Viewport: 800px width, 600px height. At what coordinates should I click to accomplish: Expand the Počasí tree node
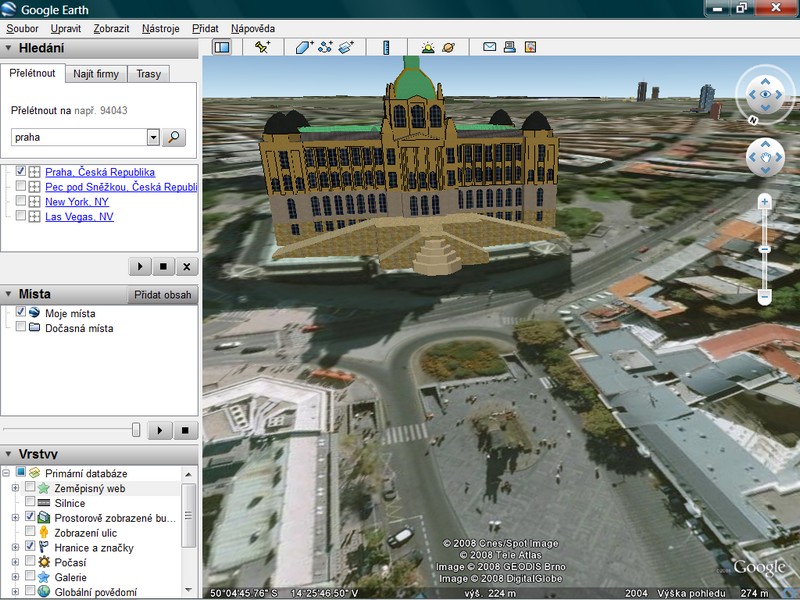15,562
